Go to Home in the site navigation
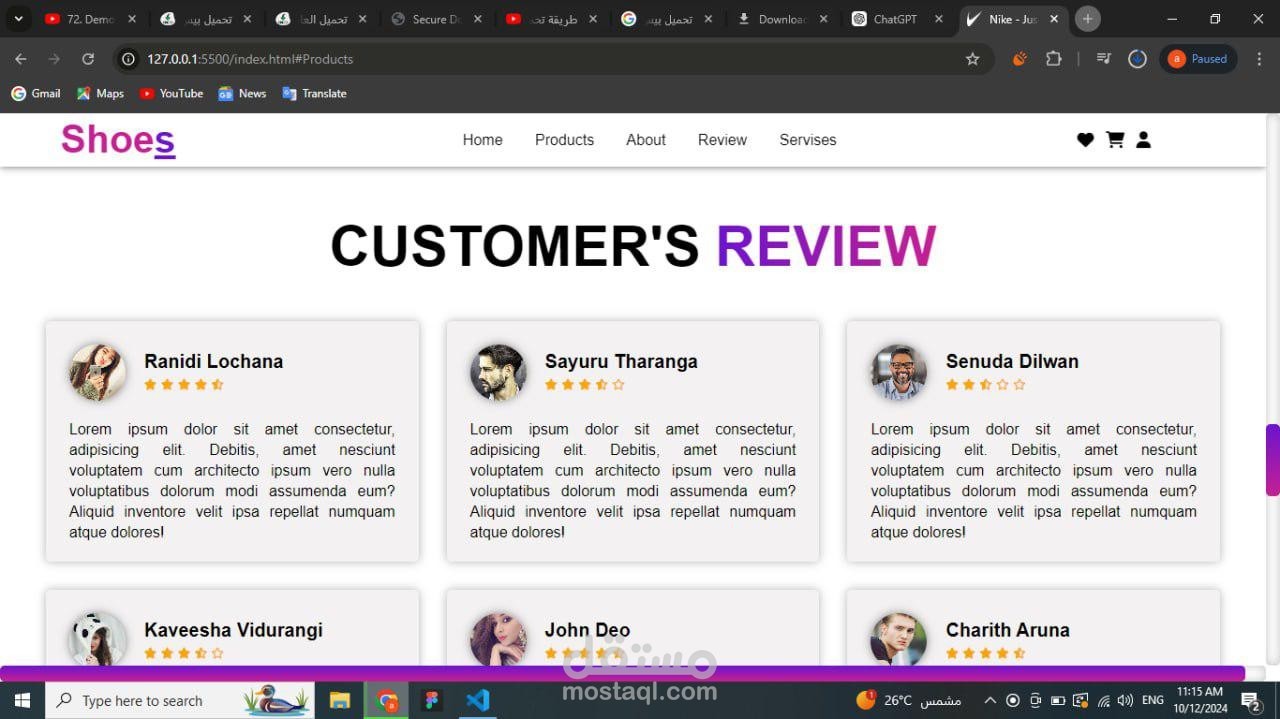Viewport: 1280px width, 719px height. (482, 140)
